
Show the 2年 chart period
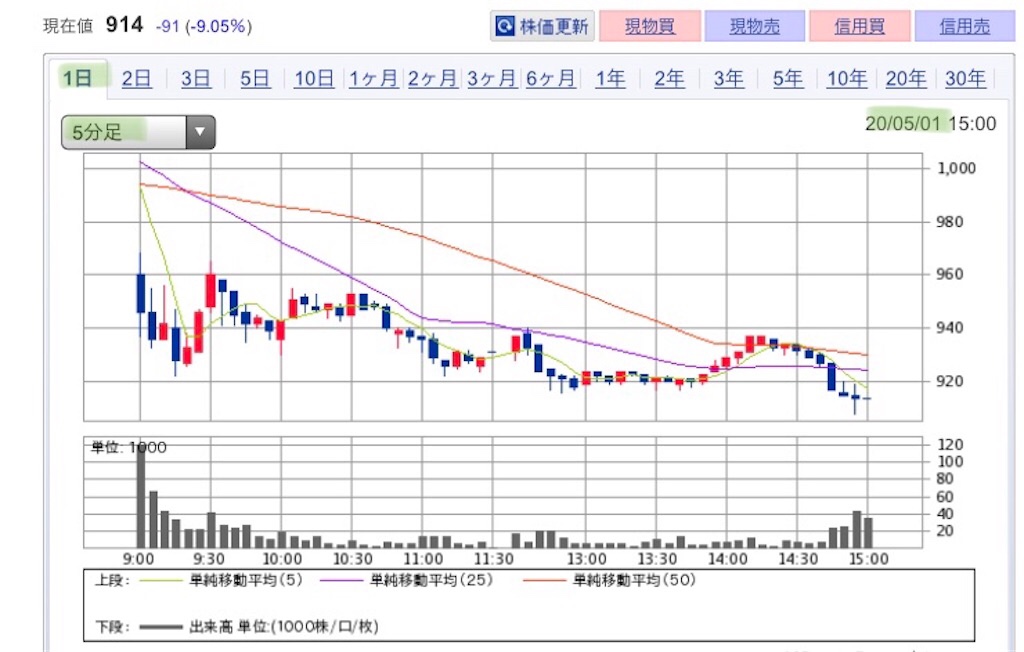click(669, 78)
